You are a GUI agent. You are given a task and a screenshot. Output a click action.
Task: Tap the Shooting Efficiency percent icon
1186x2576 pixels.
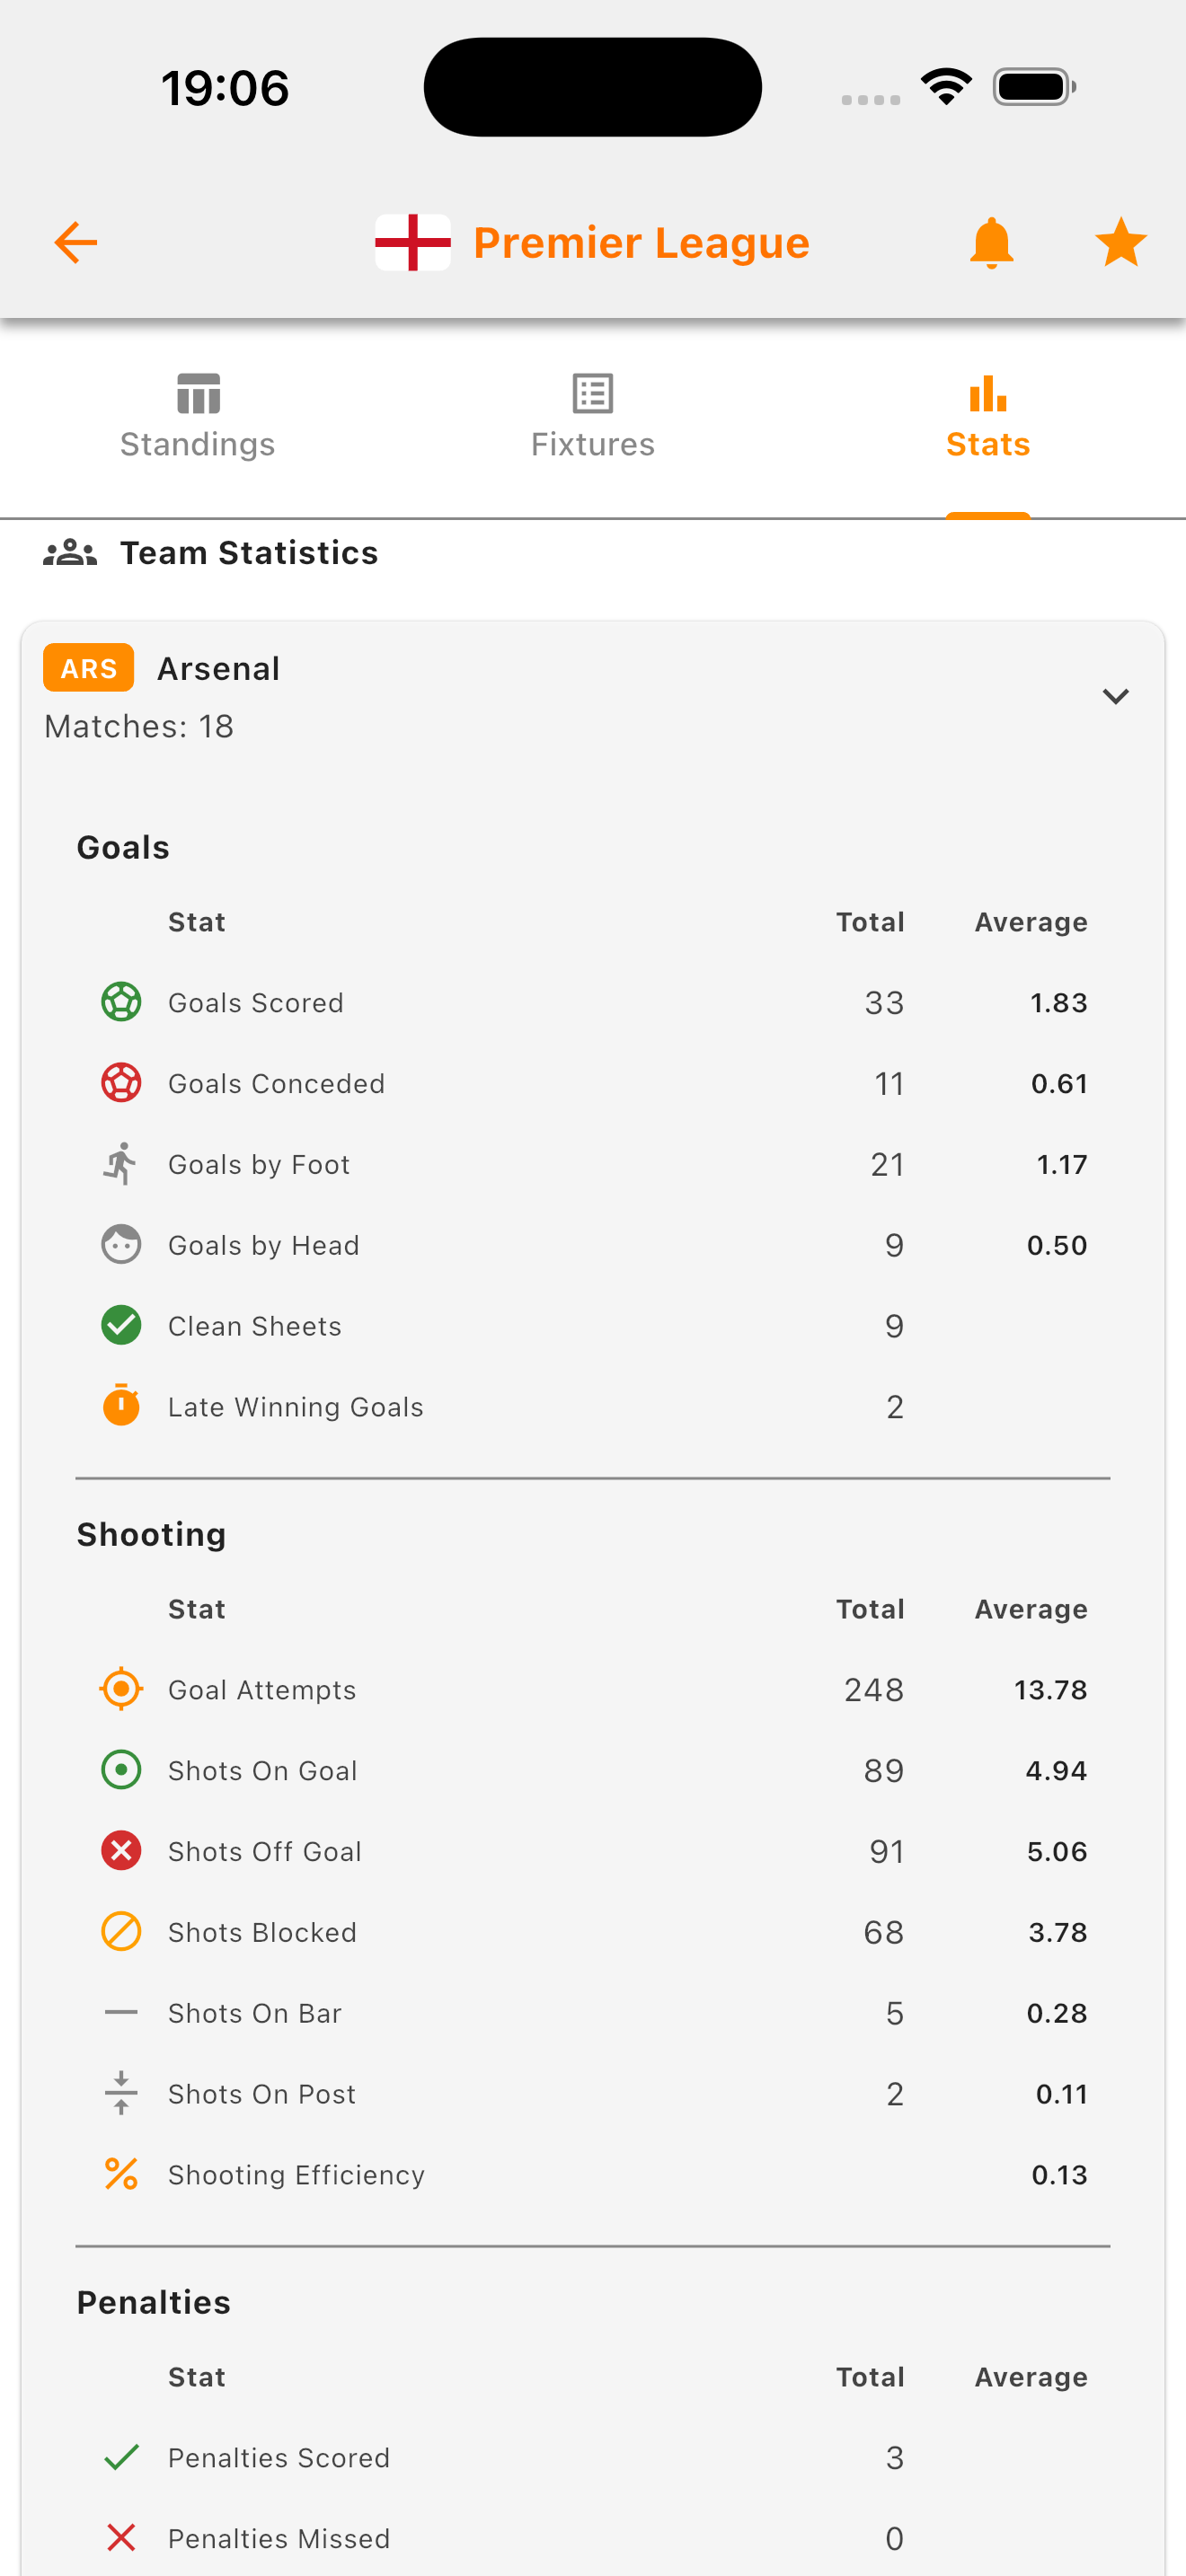click(120, 2174)
